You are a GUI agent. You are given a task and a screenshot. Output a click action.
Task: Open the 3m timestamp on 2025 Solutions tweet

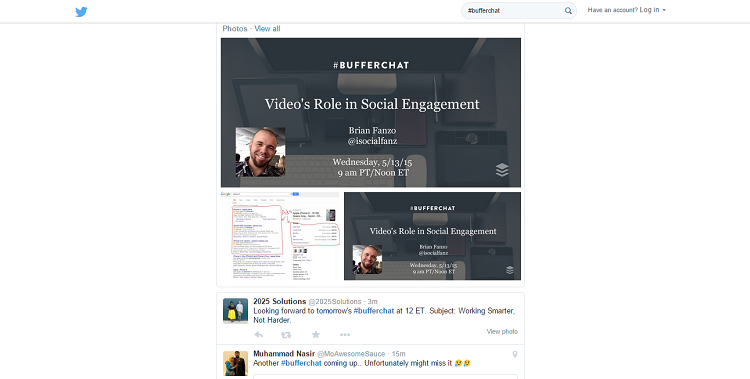click(373, 301)
